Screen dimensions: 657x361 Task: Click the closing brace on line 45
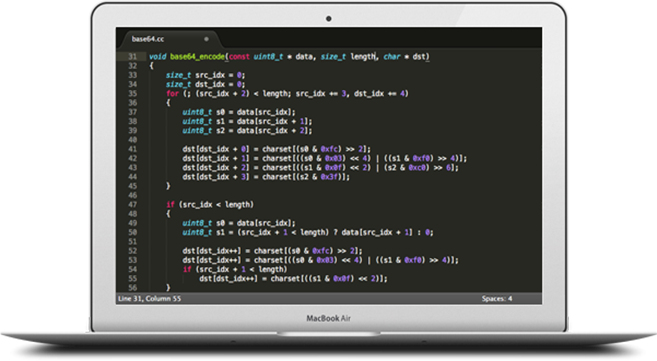[x=168, y=186]
